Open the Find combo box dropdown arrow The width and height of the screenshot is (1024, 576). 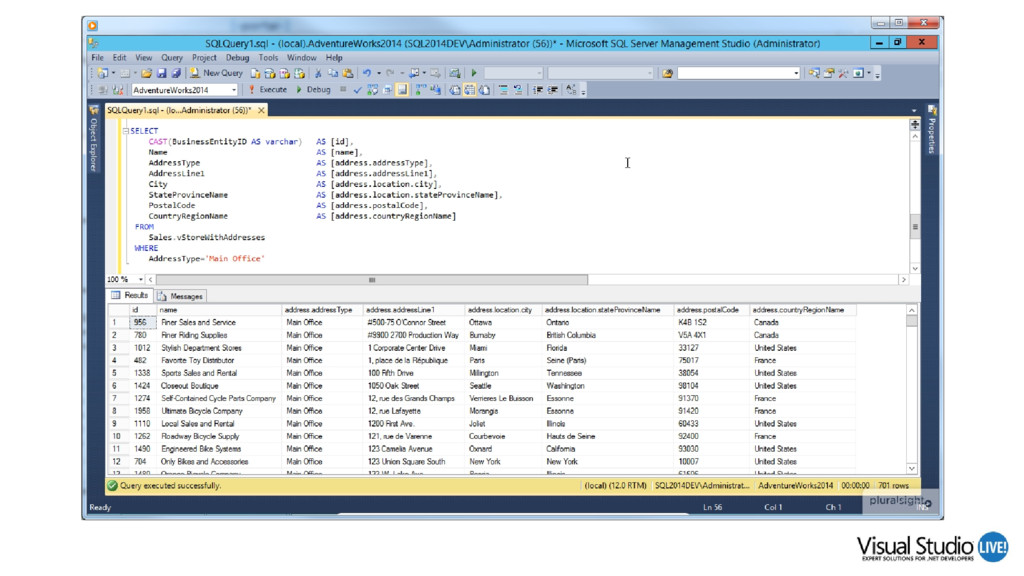pos(795,73)
